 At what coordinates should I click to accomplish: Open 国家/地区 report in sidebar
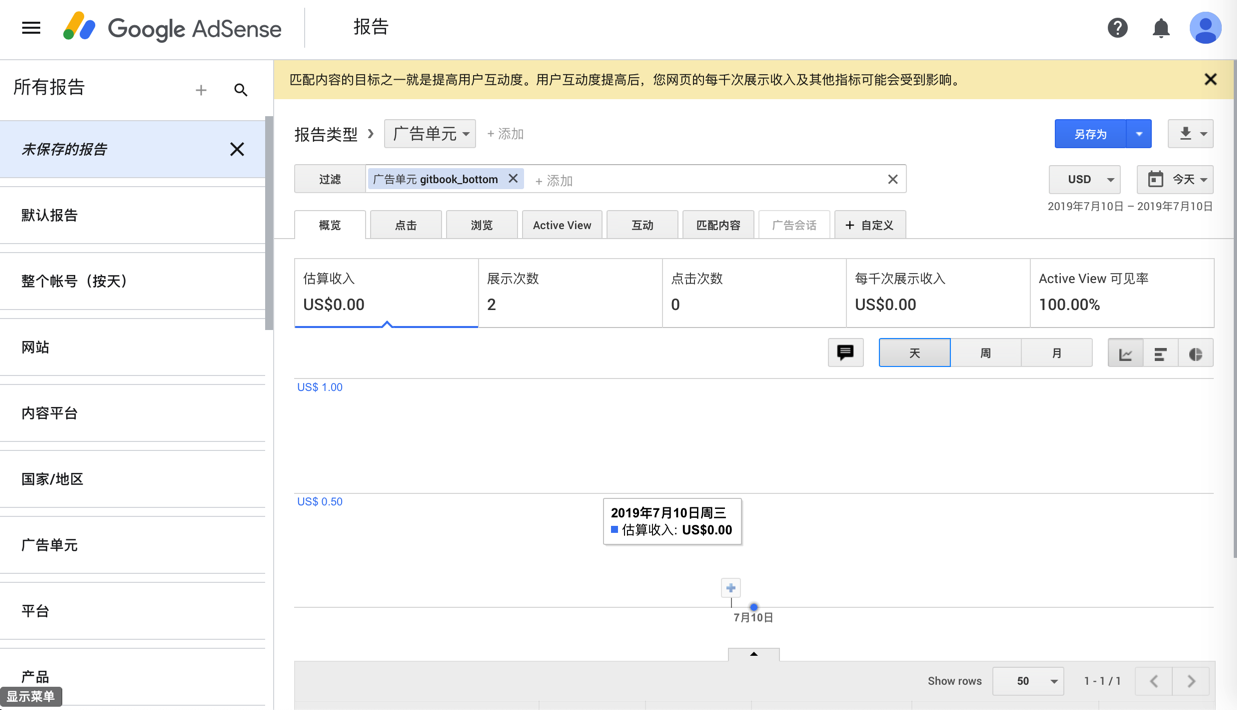pyautogui.click(x=52, y=479)
